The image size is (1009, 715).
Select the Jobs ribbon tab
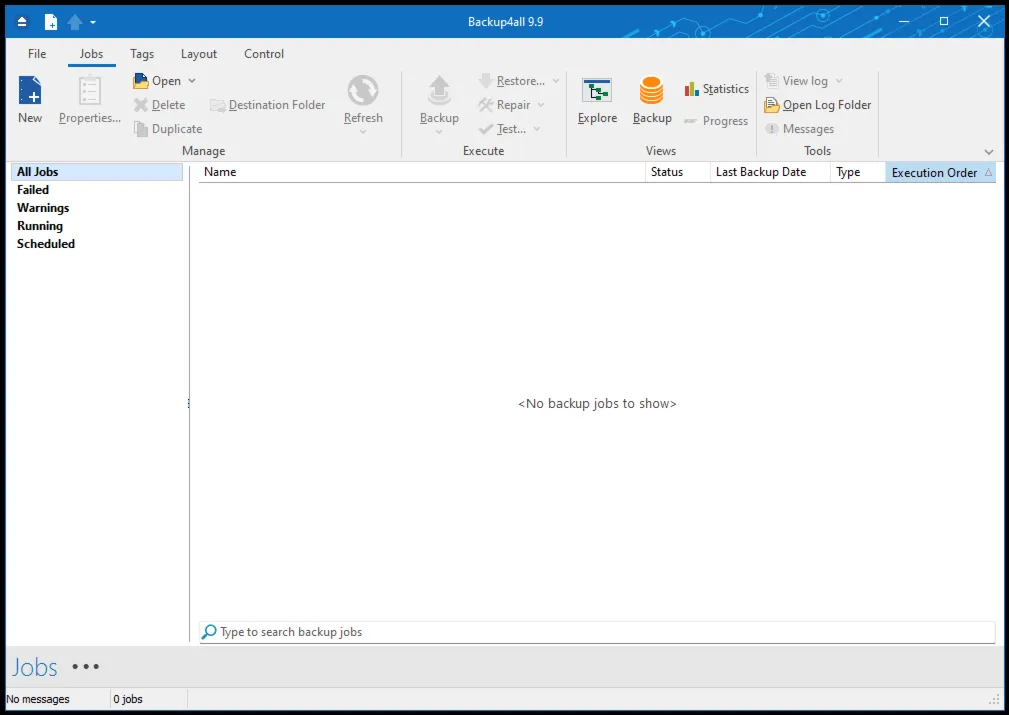pyautogui.click(x=91, y=54)
